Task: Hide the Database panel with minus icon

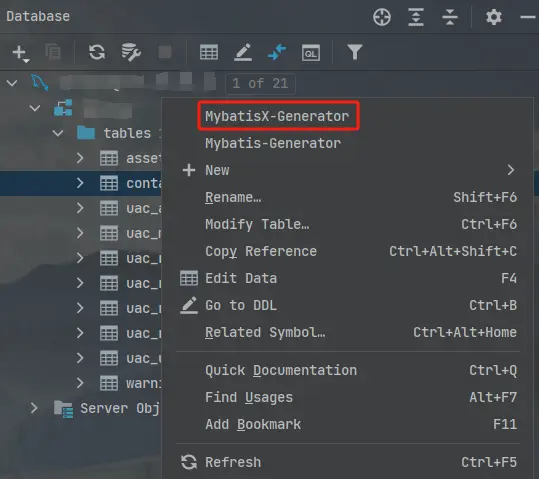Action: pyautogui.click(x=528, y=17)
